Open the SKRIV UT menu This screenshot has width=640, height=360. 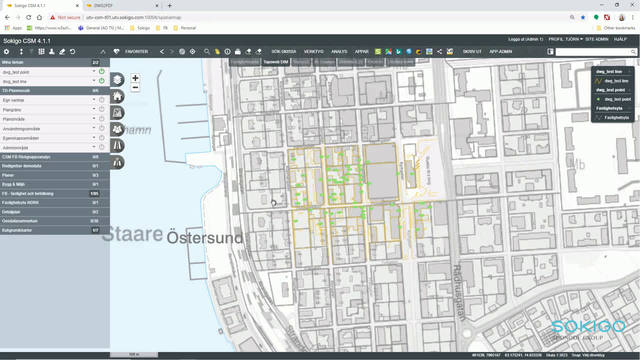(x=472, y=52)
